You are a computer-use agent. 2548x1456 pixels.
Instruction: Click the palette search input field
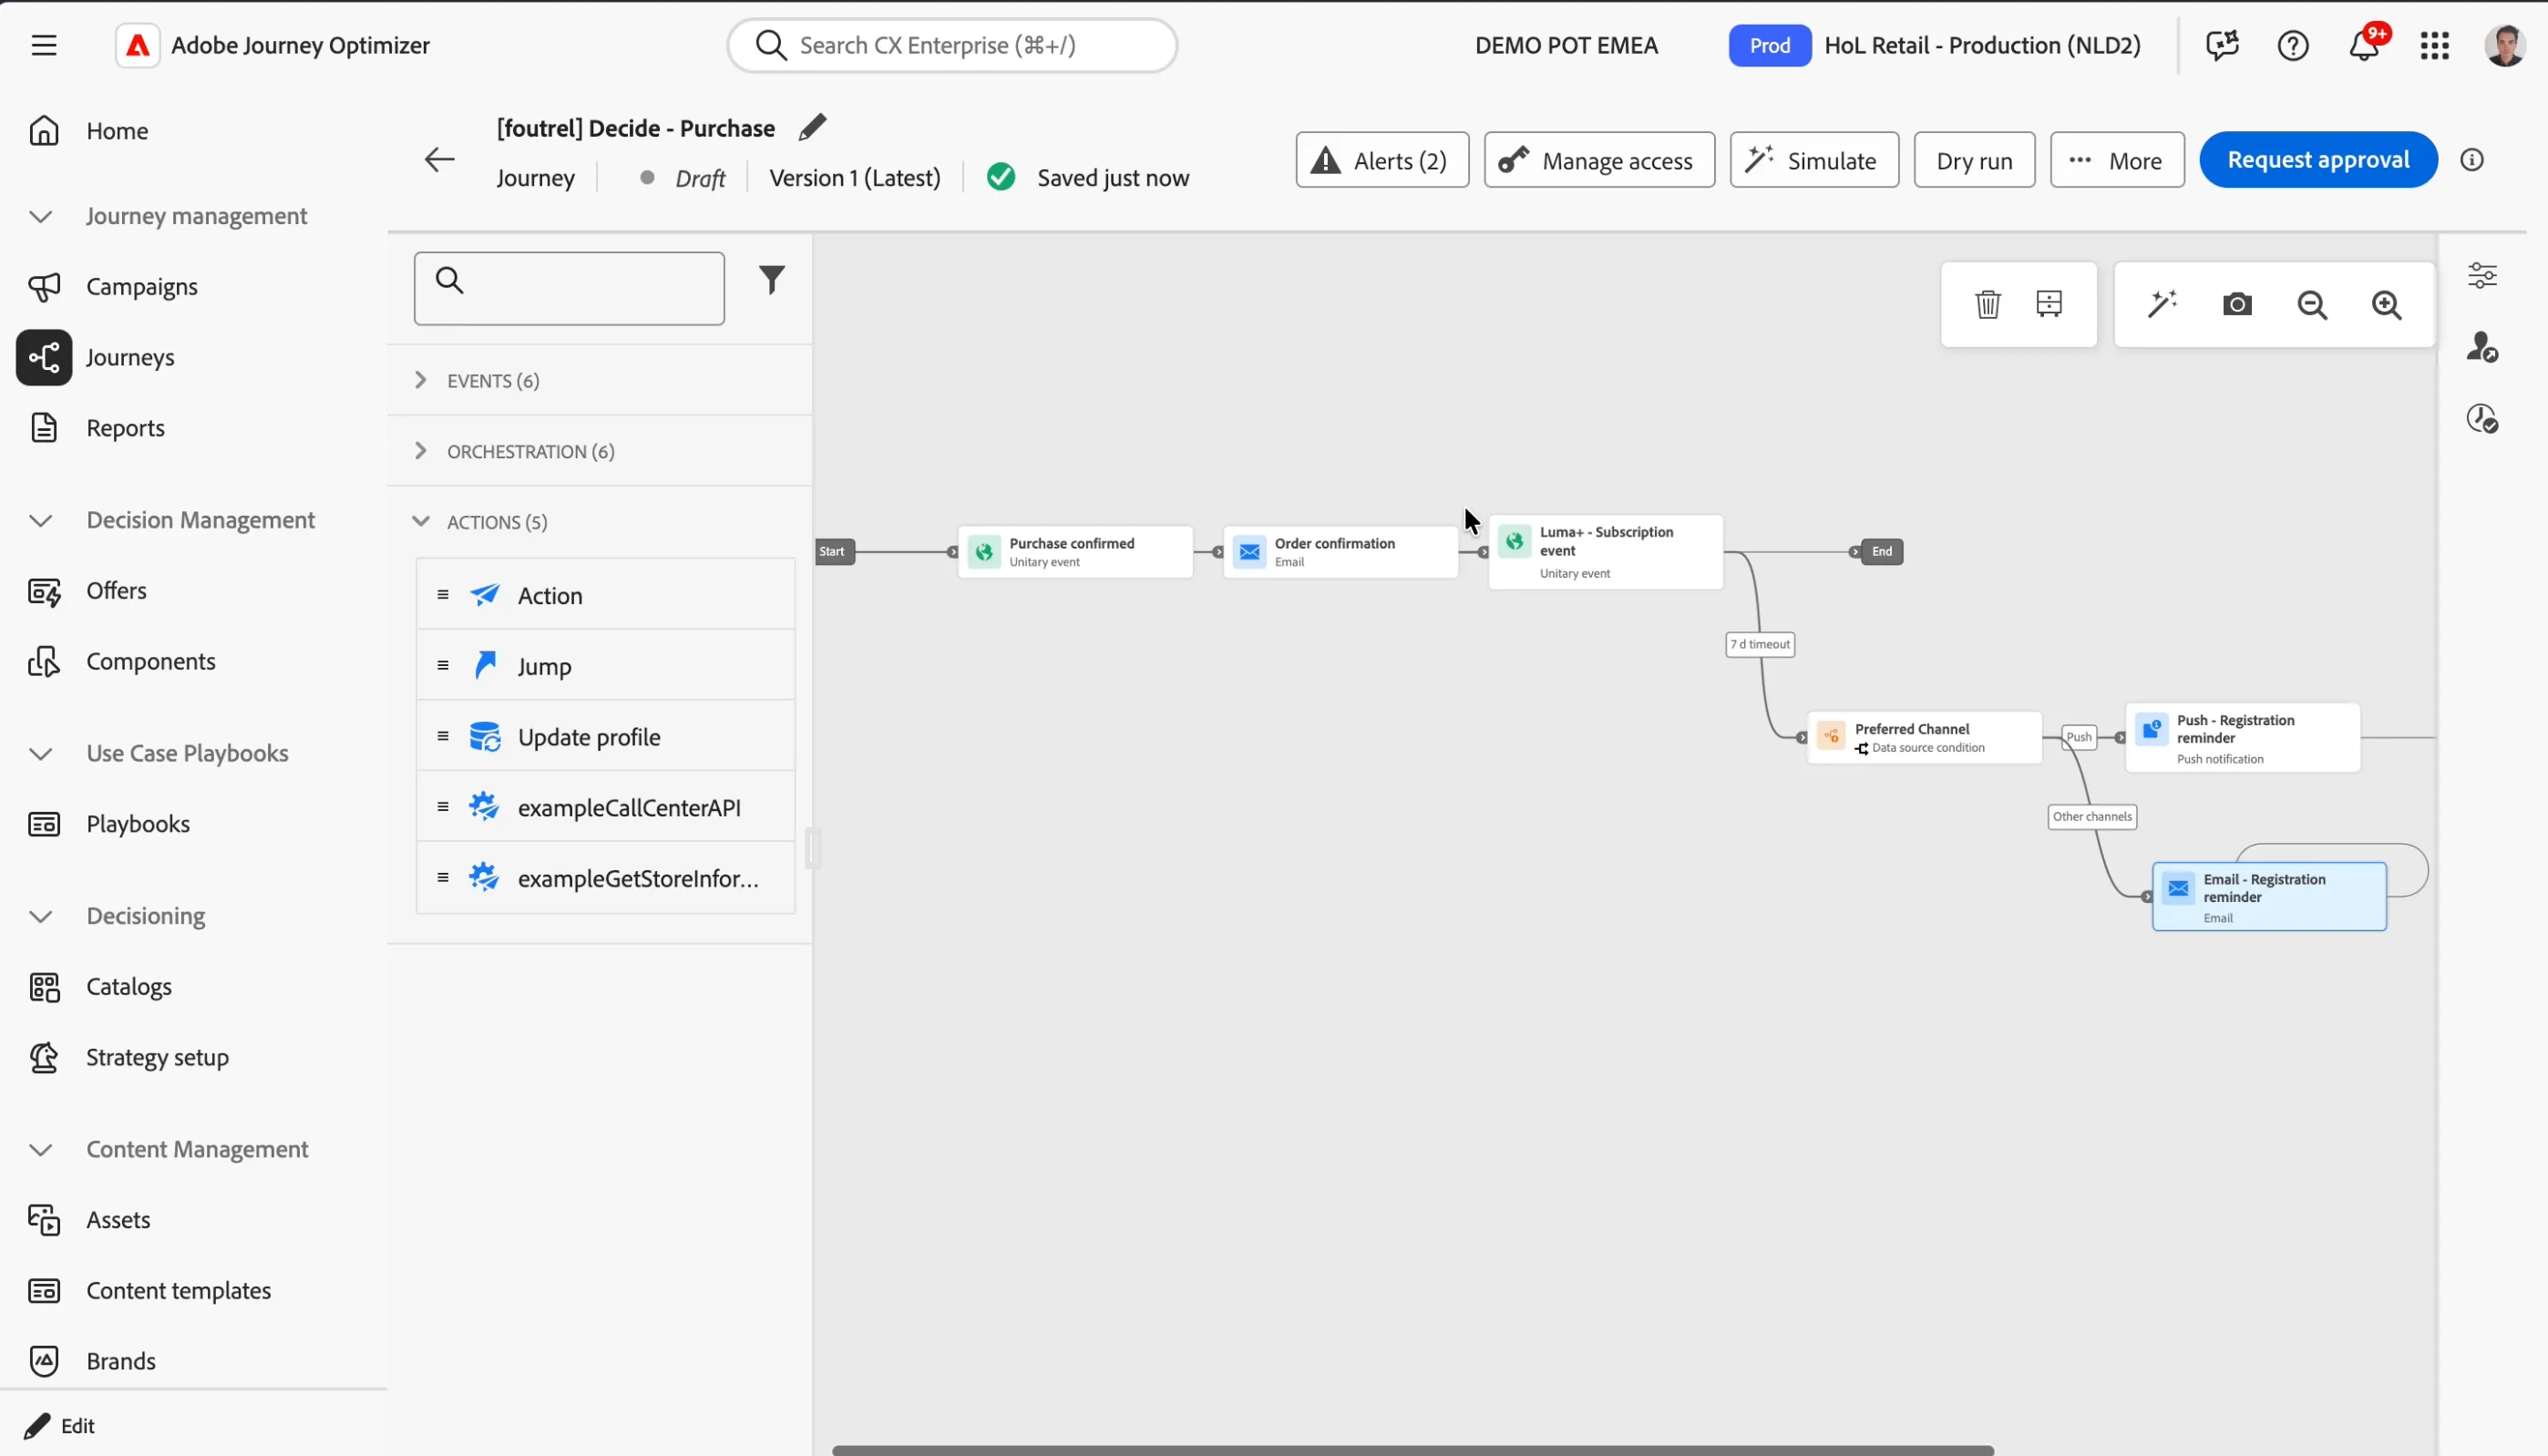(569, 289)
